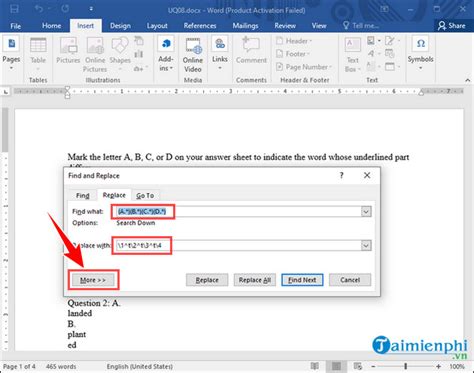Switch to the Design ribbon tab
The width and height of the screenshot is (474, 373).
tap(120, 26)
